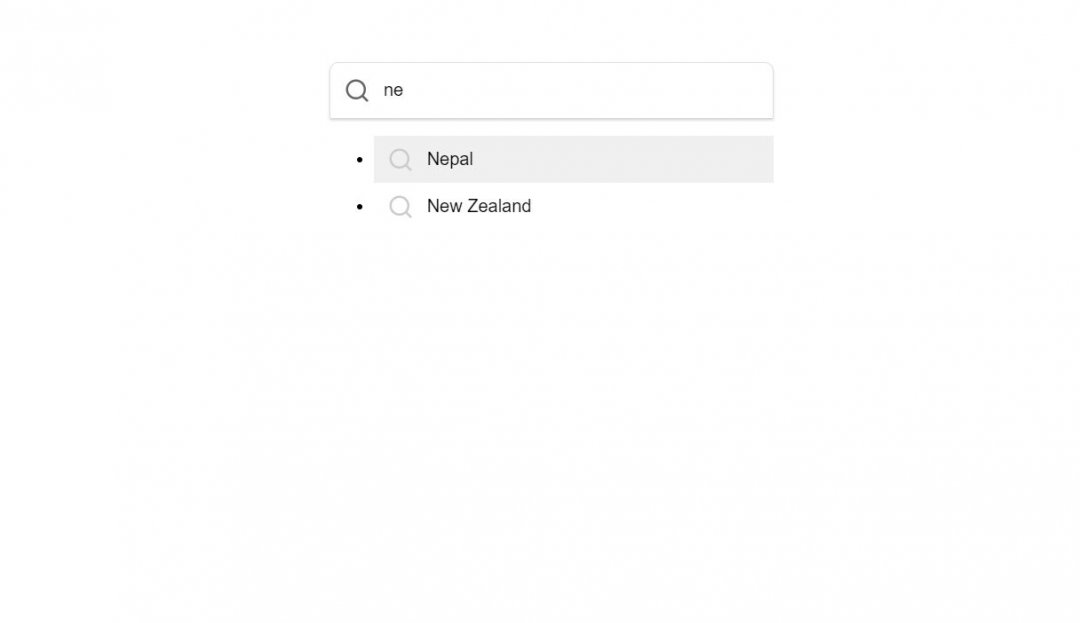Click inside the search input field
Screen dimensions: 1080x623
[x=550, y=90]
